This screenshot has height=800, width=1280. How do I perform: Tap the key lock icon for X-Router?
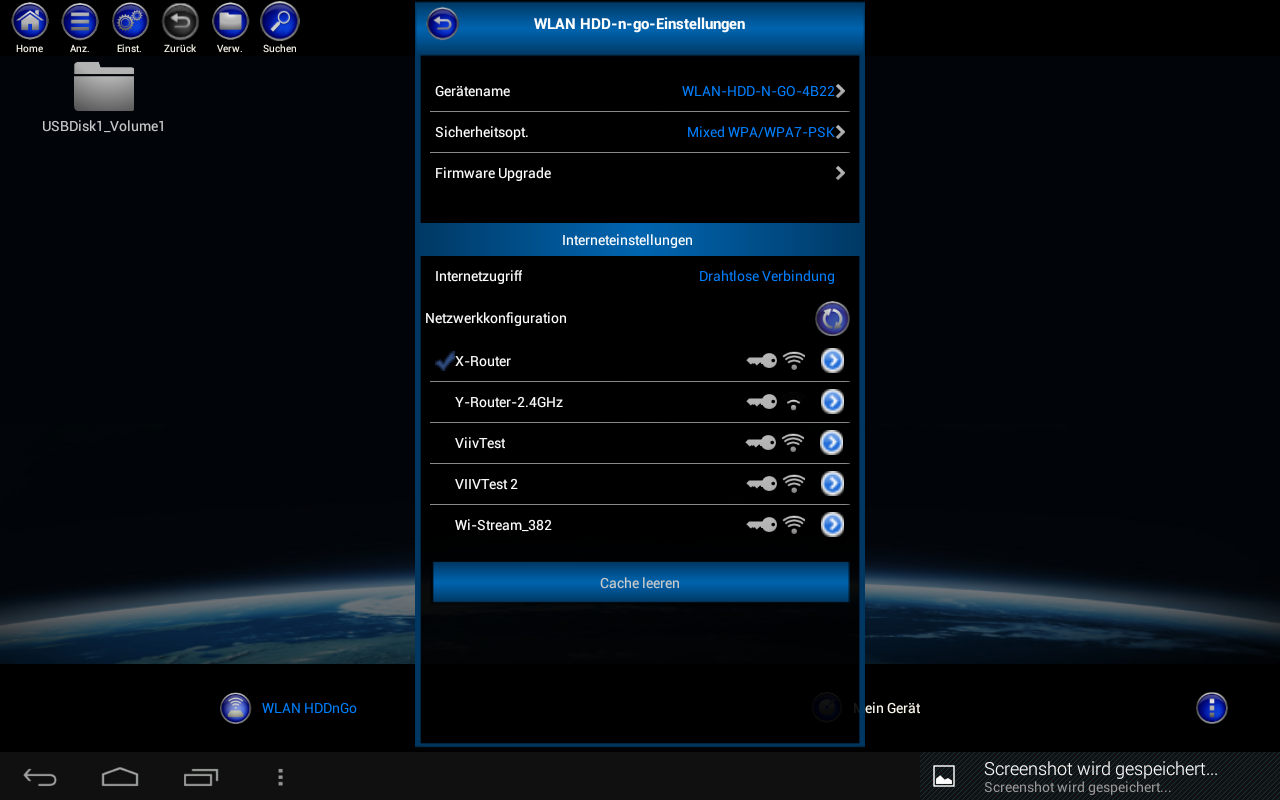click(x=762, y=361)
